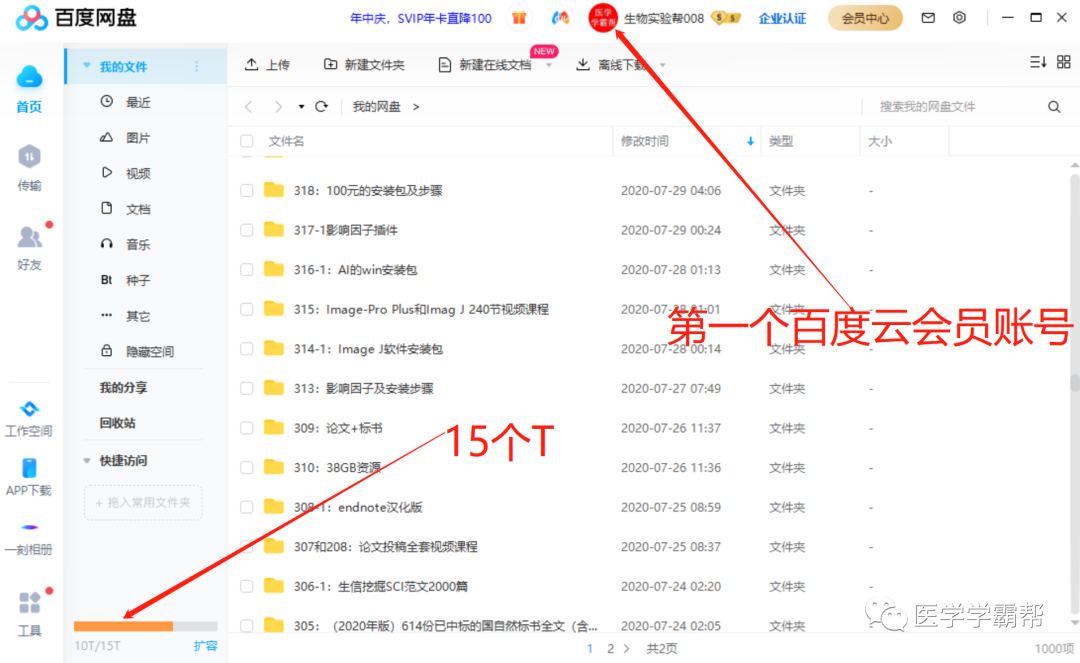Click the 10T/15T storage usage bar
1080x663 pixels.
click(x=146, y=626)
